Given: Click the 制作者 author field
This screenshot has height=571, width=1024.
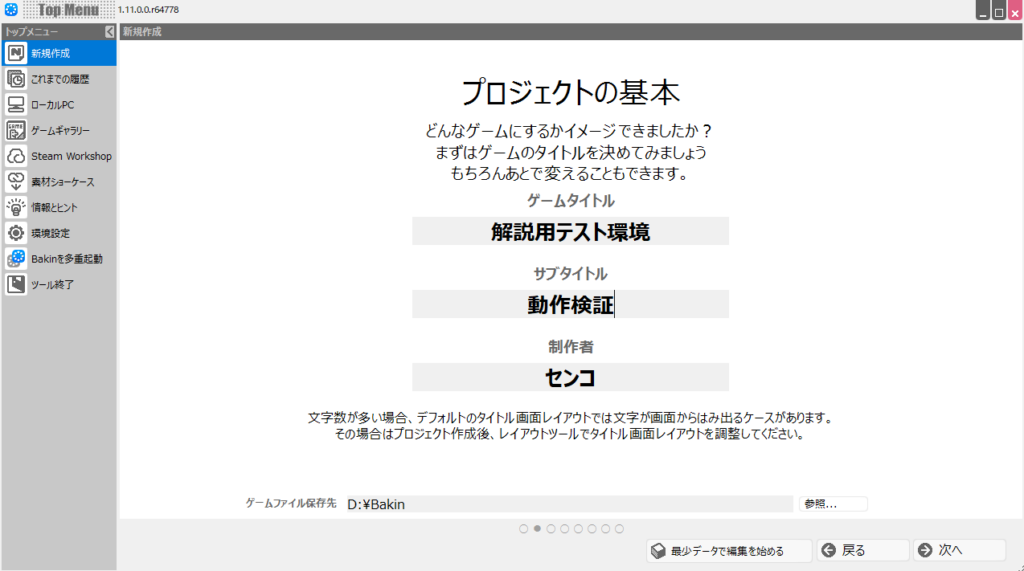Looking at the screenshot, I should point(570,378).
